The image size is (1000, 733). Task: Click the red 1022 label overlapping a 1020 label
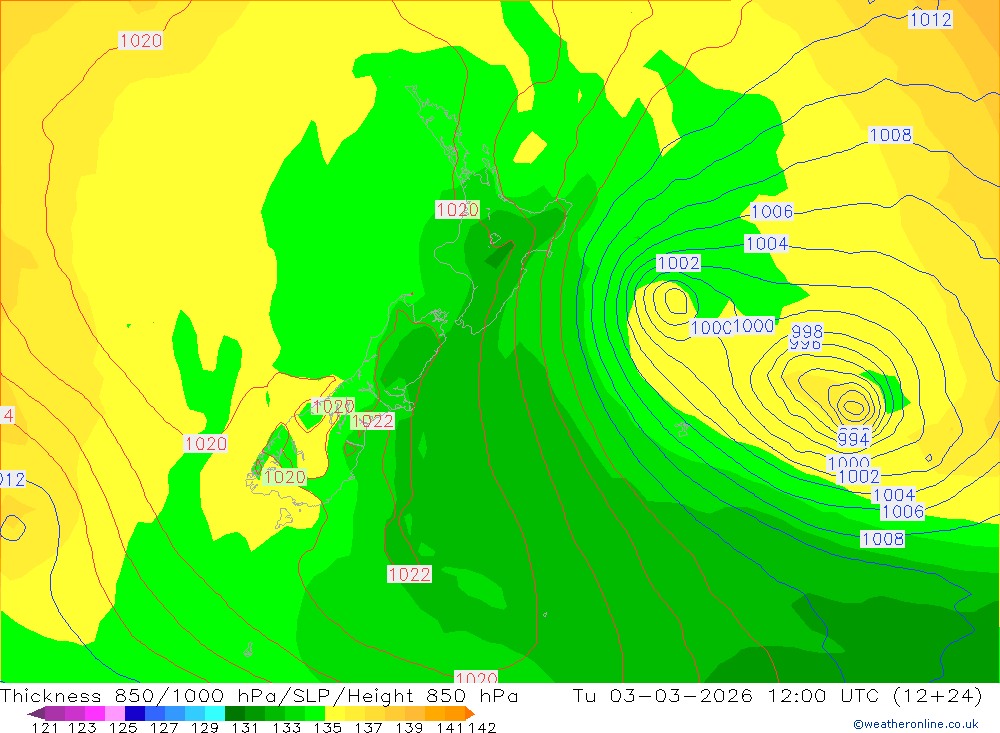(x=373, y=421)
